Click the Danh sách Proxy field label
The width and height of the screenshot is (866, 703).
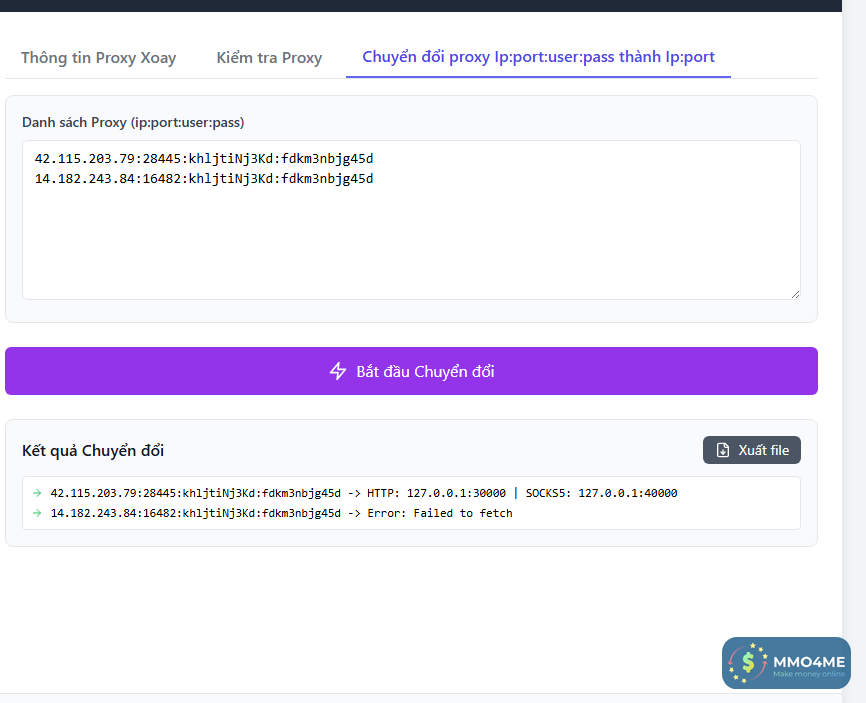point(133,122)
